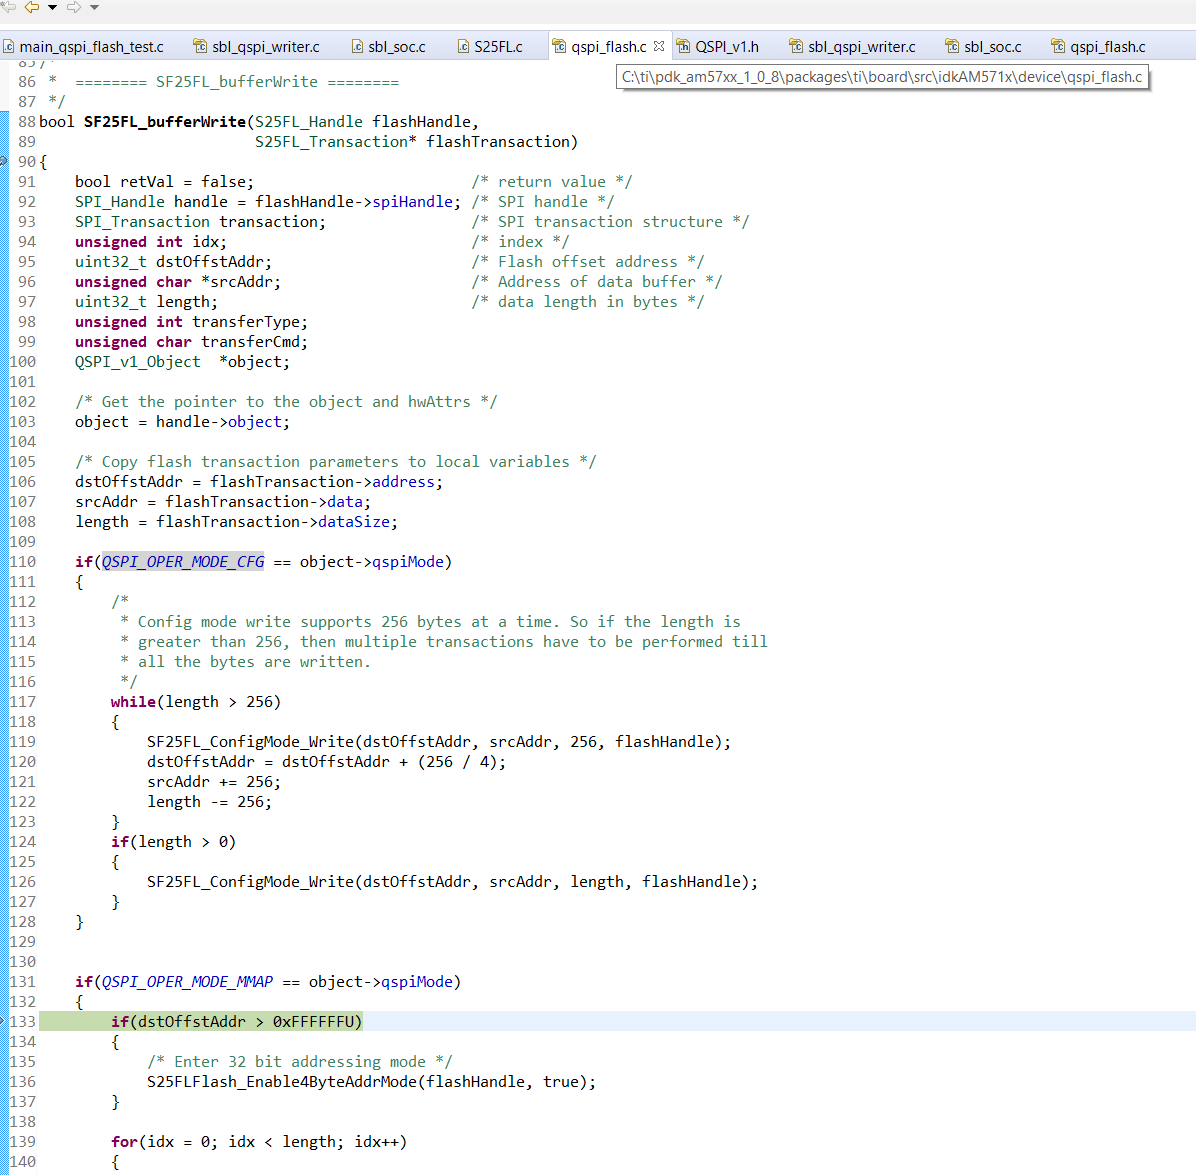
Task: Open the S25FL.c editor tab
Action: pos(498,47)
